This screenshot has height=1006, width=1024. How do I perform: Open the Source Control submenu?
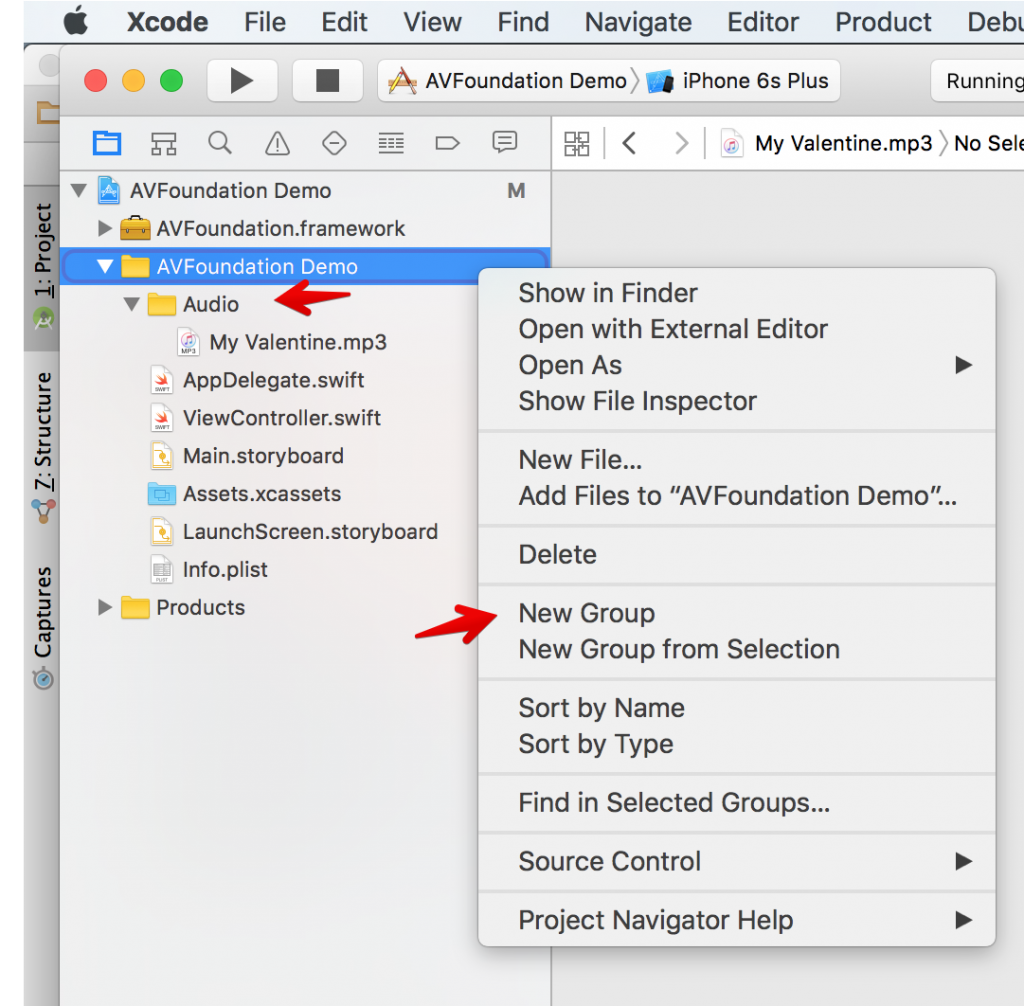610,861
